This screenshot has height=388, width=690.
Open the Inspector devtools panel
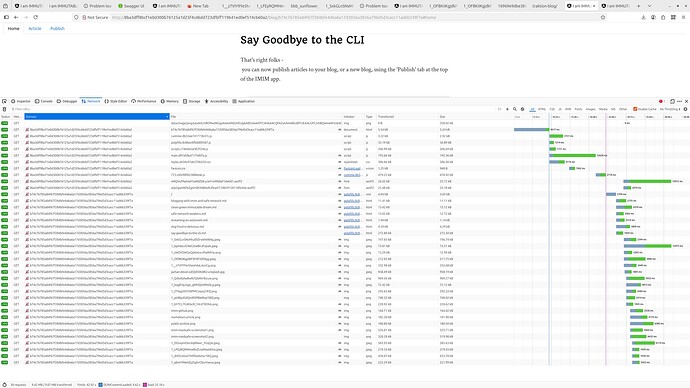coord(21,101)
